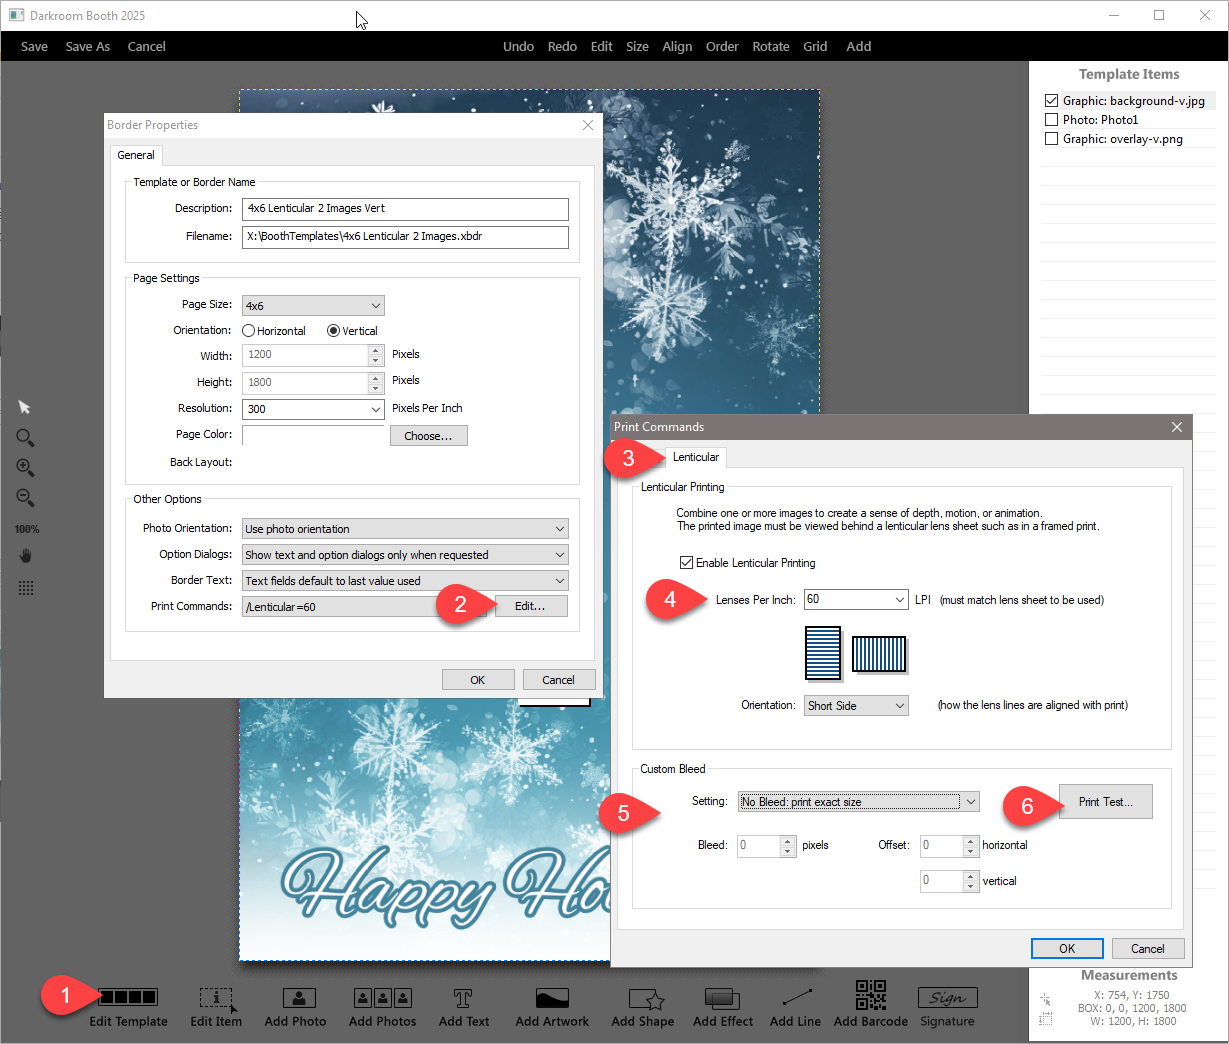
Task: Uncheck Enable Lenticular Printing
Action: point(686,563)
